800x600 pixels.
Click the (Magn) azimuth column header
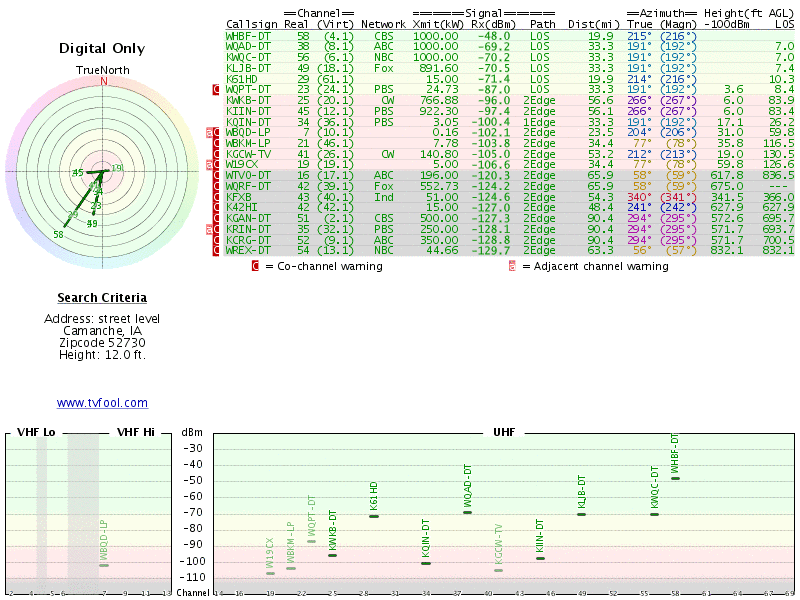point(678,24)
